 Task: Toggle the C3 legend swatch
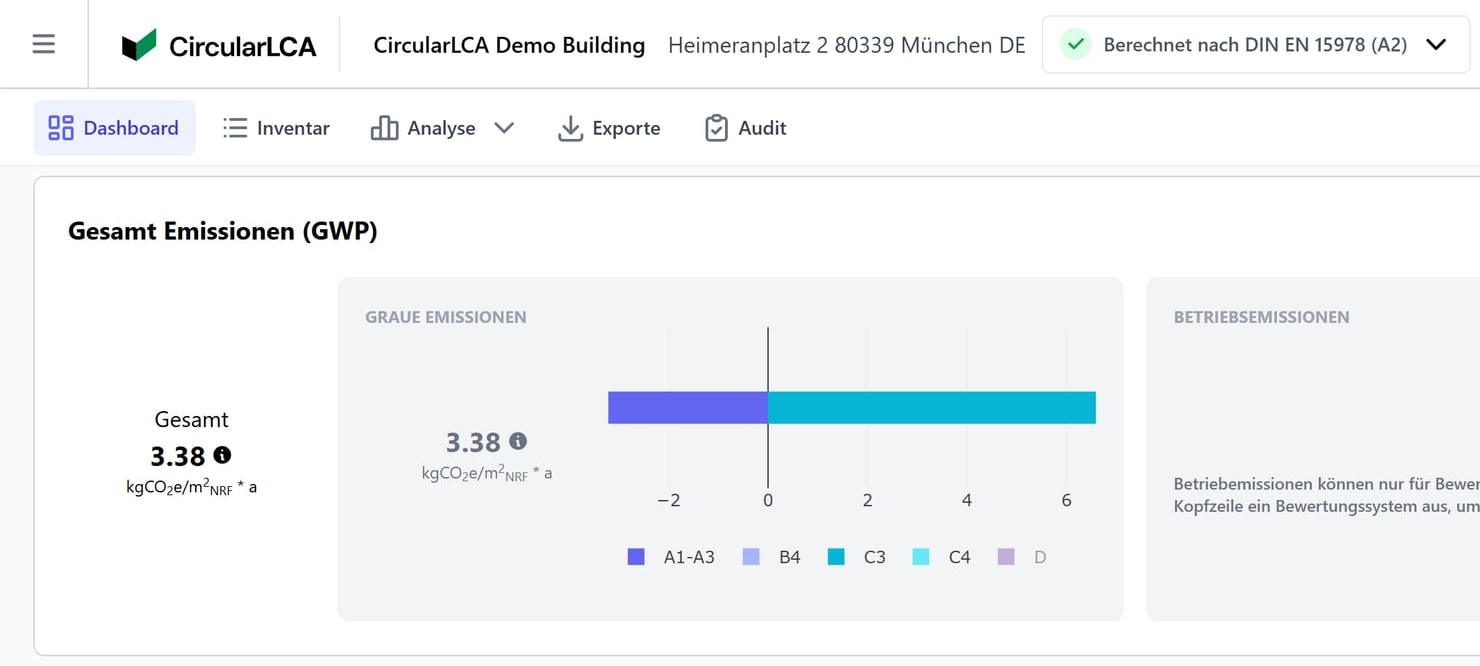click(836, 557)
